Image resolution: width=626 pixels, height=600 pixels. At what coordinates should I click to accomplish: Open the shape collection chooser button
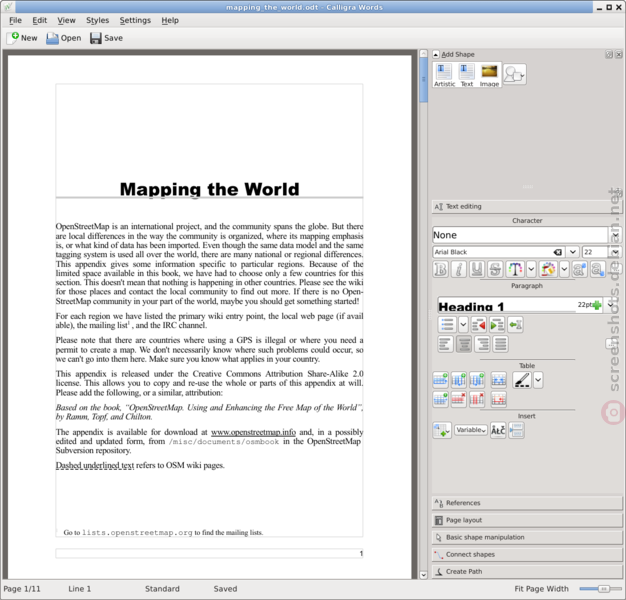click(515, 74)
